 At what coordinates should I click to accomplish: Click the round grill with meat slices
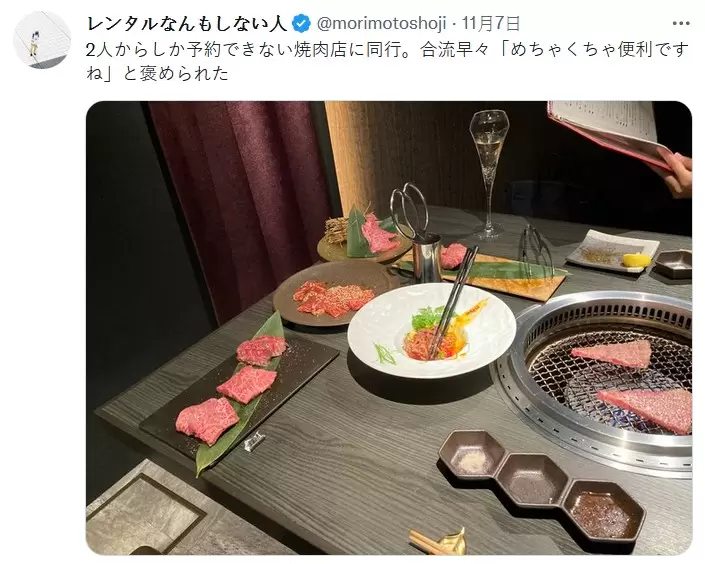point(595,383)
